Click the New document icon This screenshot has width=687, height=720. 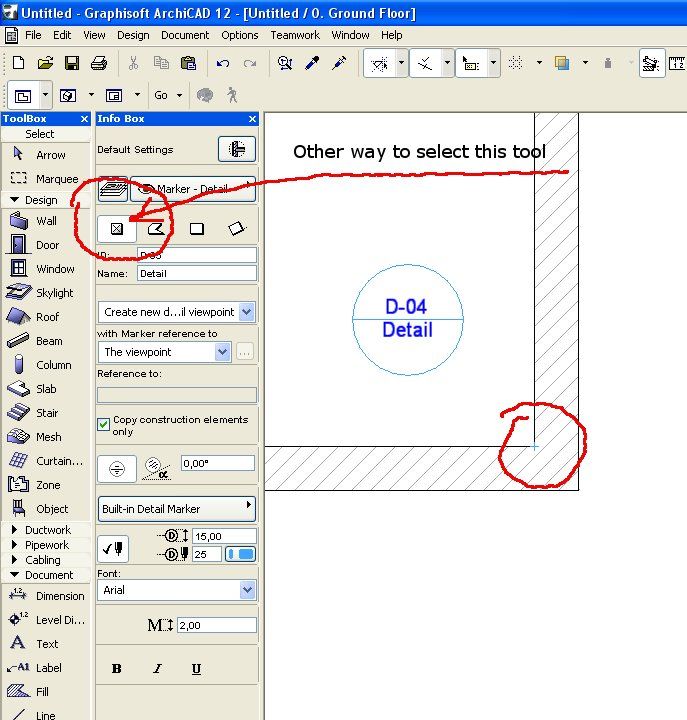pyautogui.click(x=18, y=63)
